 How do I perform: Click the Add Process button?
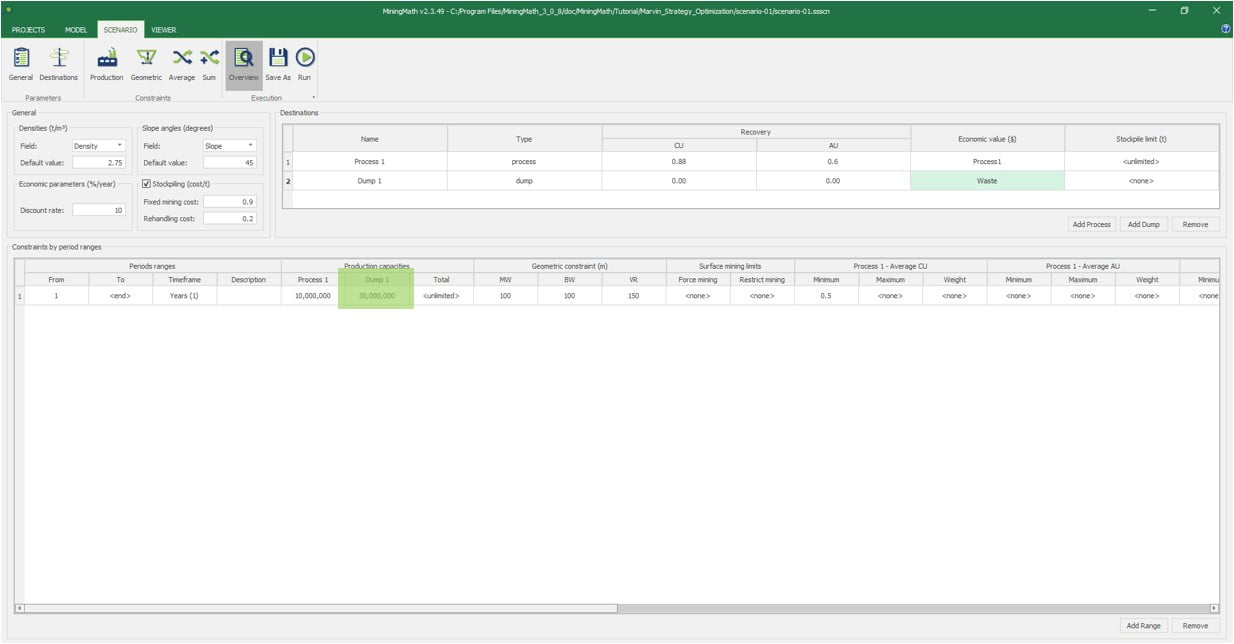pos(1091,224)
